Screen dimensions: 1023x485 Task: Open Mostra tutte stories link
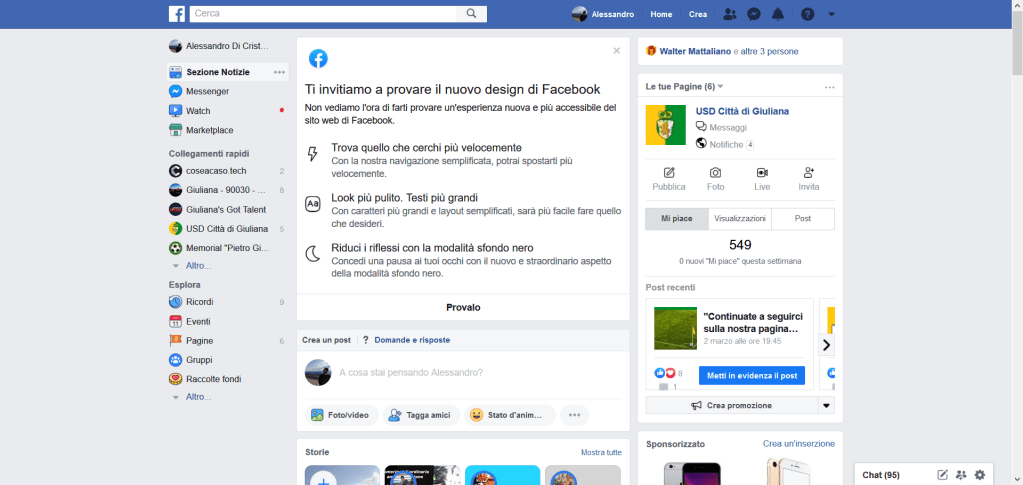(x=601, y=453)
